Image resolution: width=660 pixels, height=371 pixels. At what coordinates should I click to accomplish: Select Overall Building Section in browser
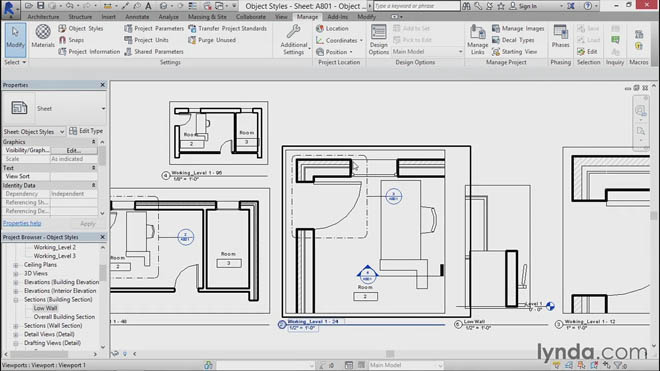[x=64, y=317]
